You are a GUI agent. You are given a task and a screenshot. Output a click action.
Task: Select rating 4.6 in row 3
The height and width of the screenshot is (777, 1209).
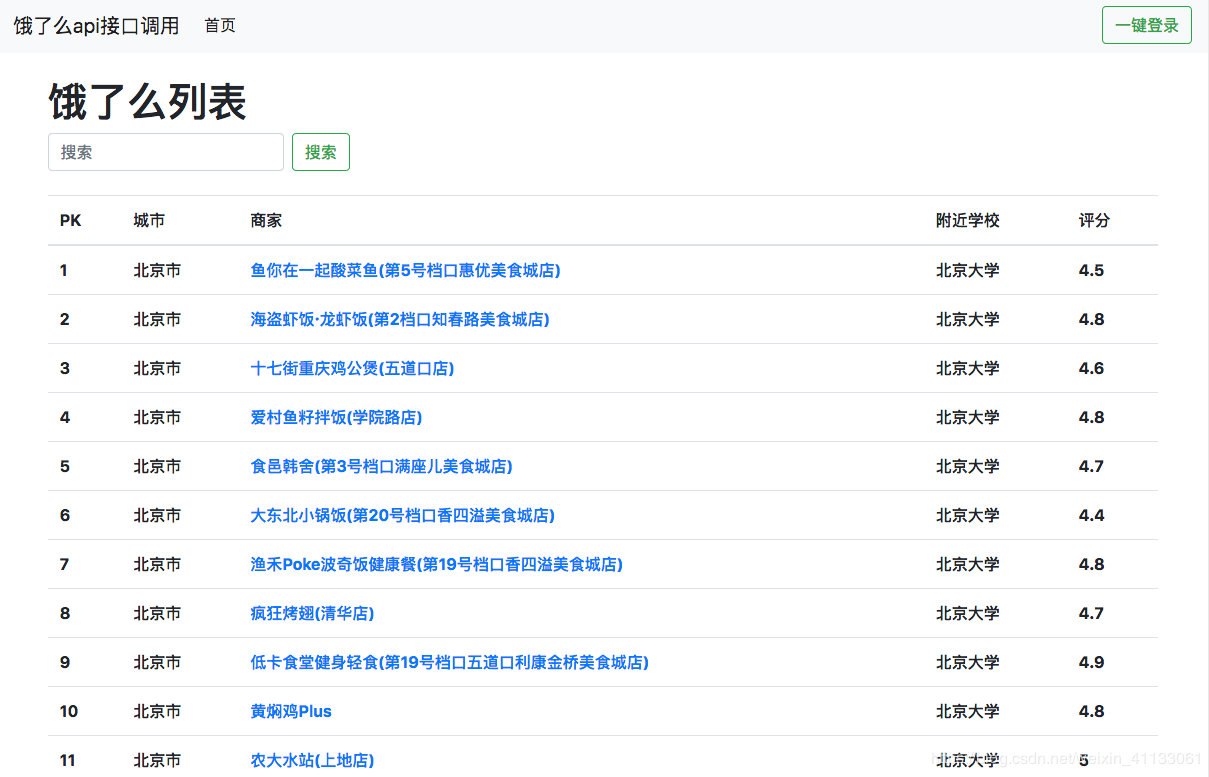1091,368
